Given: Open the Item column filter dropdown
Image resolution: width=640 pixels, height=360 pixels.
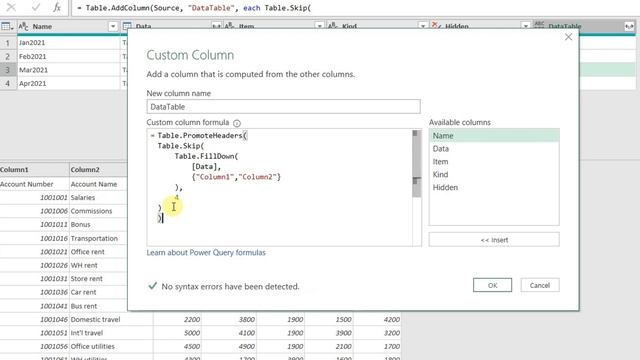Looking at the screenshot, I should click(319, 27).
